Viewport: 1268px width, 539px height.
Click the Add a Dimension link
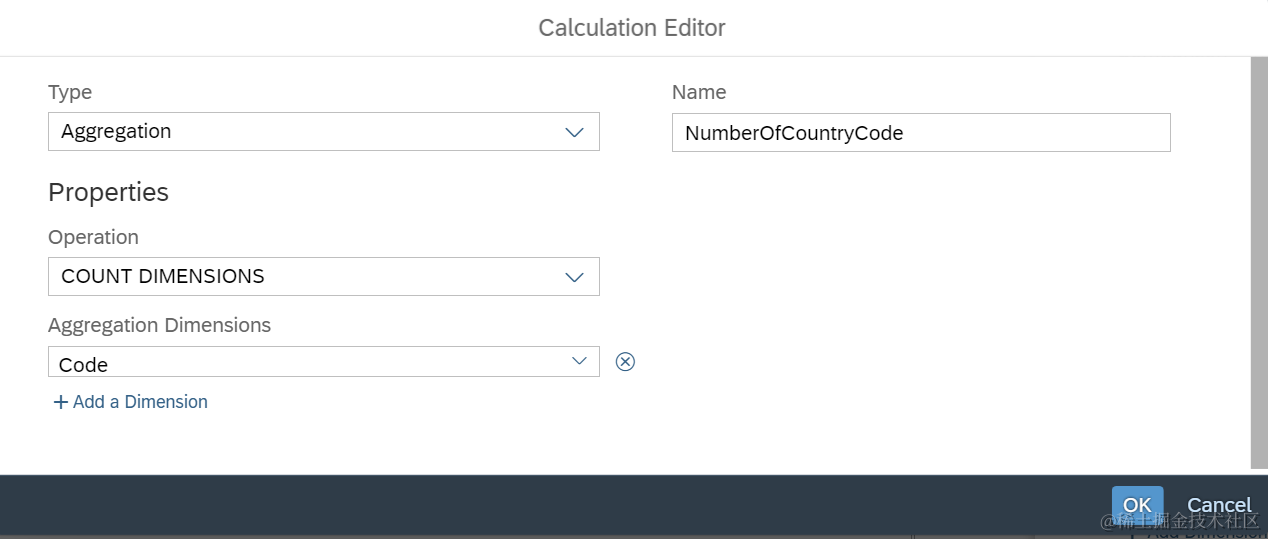140,402
